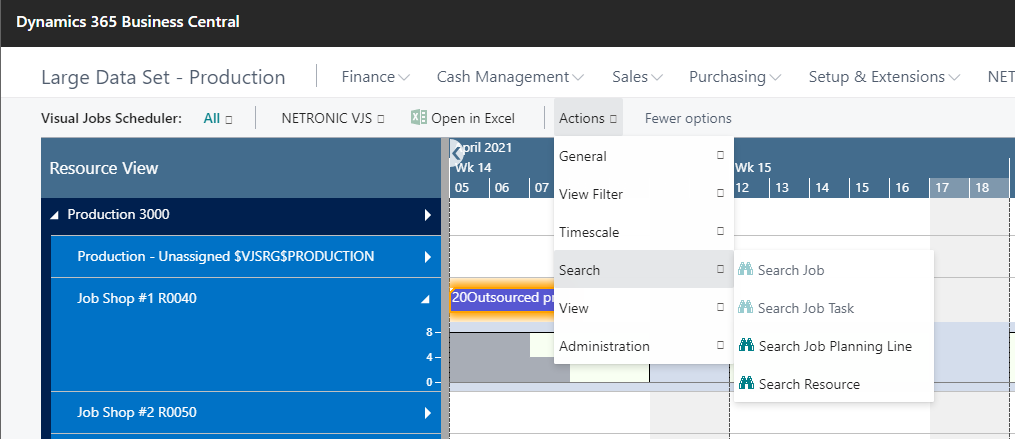Click the Job Shop #1 R0040 label
1015x439 pixels.
pos(137,298)
